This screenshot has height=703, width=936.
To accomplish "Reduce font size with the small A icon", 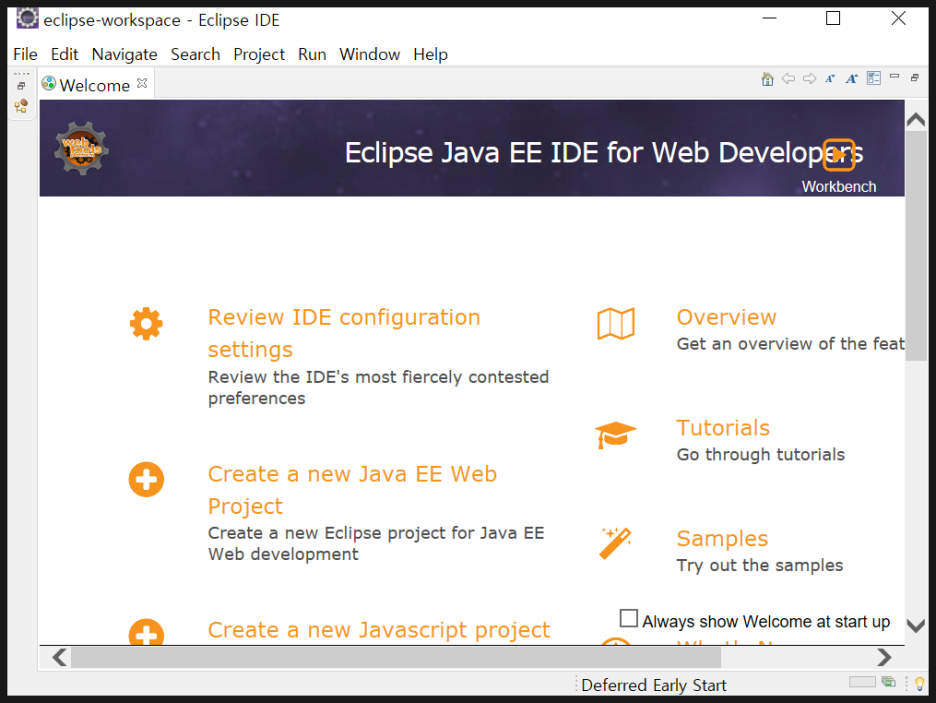I will click(x=830, y=79).
